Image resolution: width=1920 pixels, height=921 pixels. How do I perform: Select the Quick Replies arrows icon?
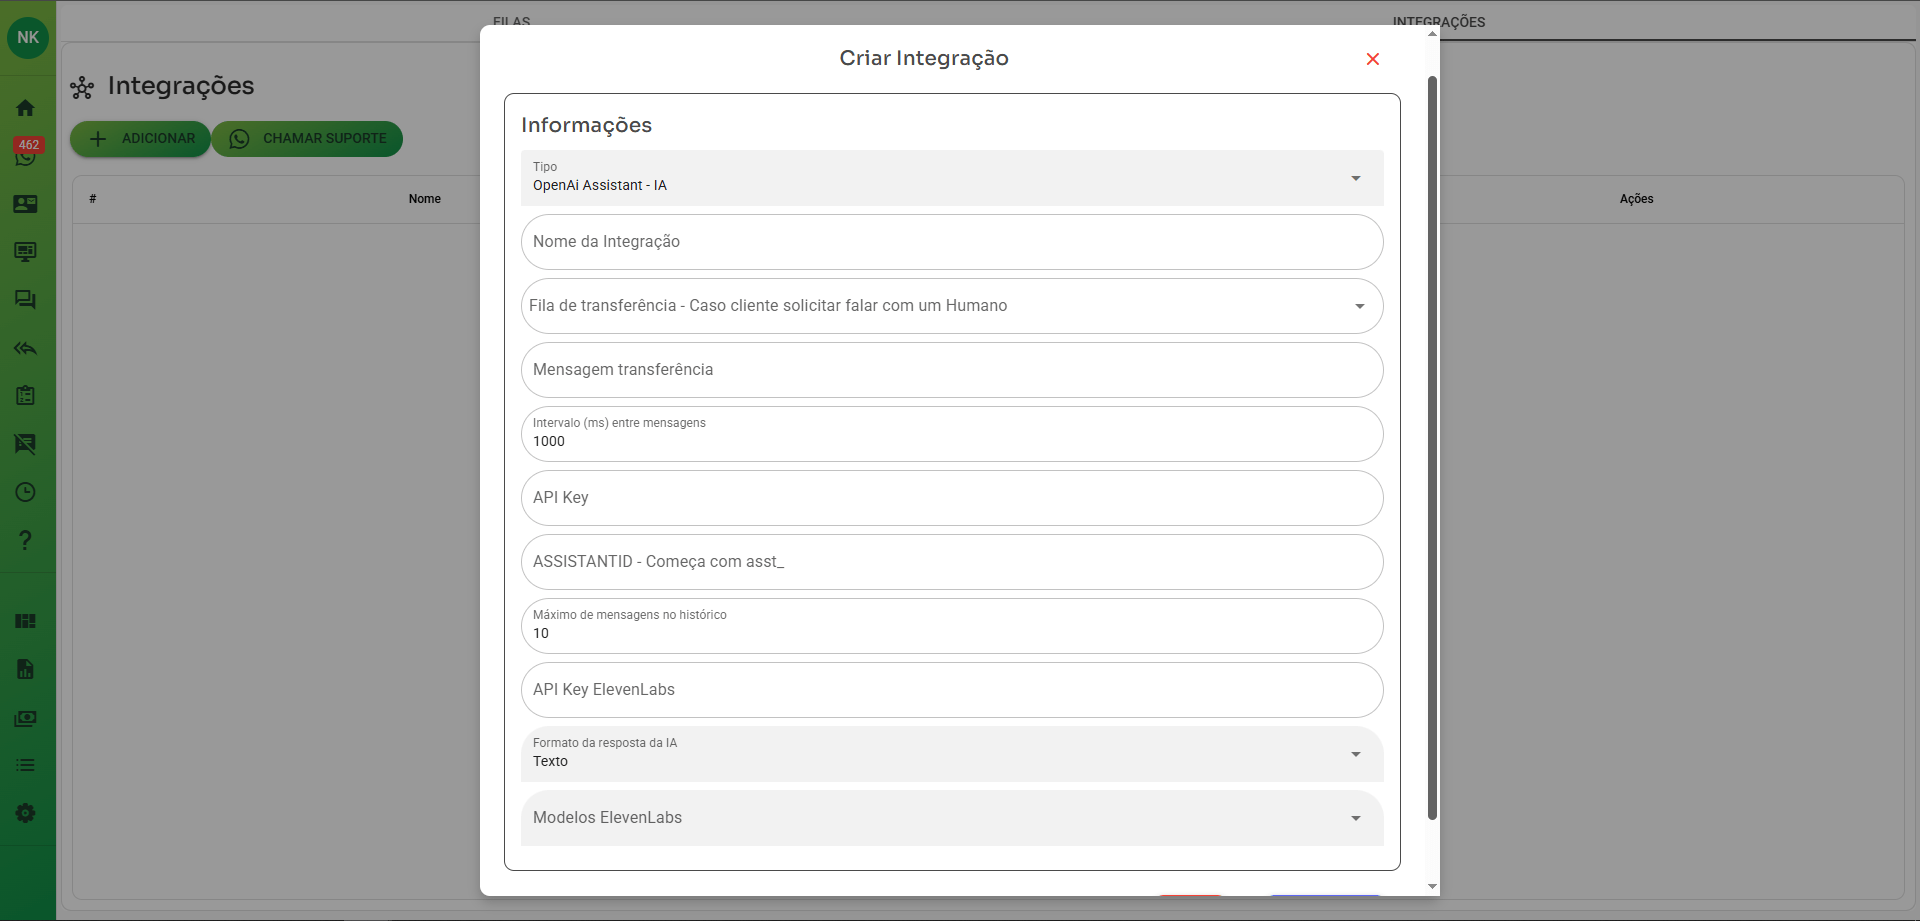coord(25,348)
